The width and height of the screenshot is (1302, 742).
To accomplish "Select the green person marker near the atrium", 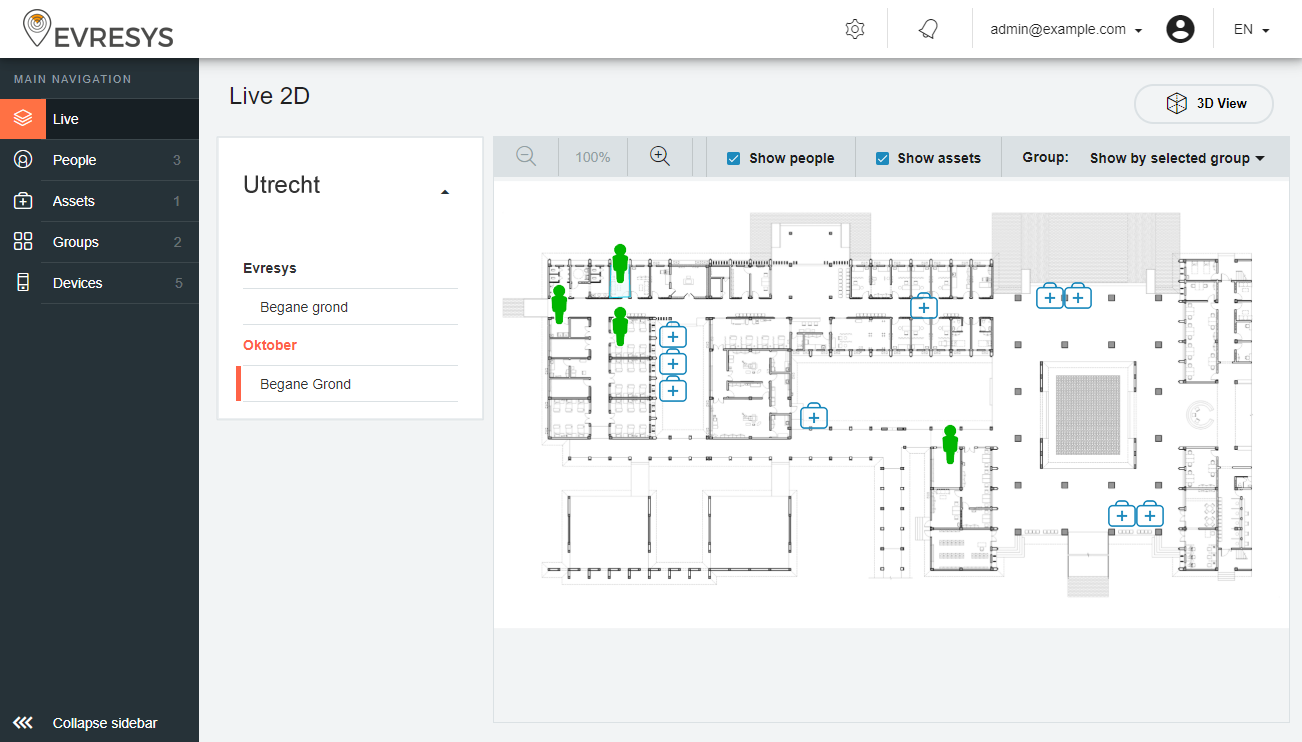I will coord(950,444).
